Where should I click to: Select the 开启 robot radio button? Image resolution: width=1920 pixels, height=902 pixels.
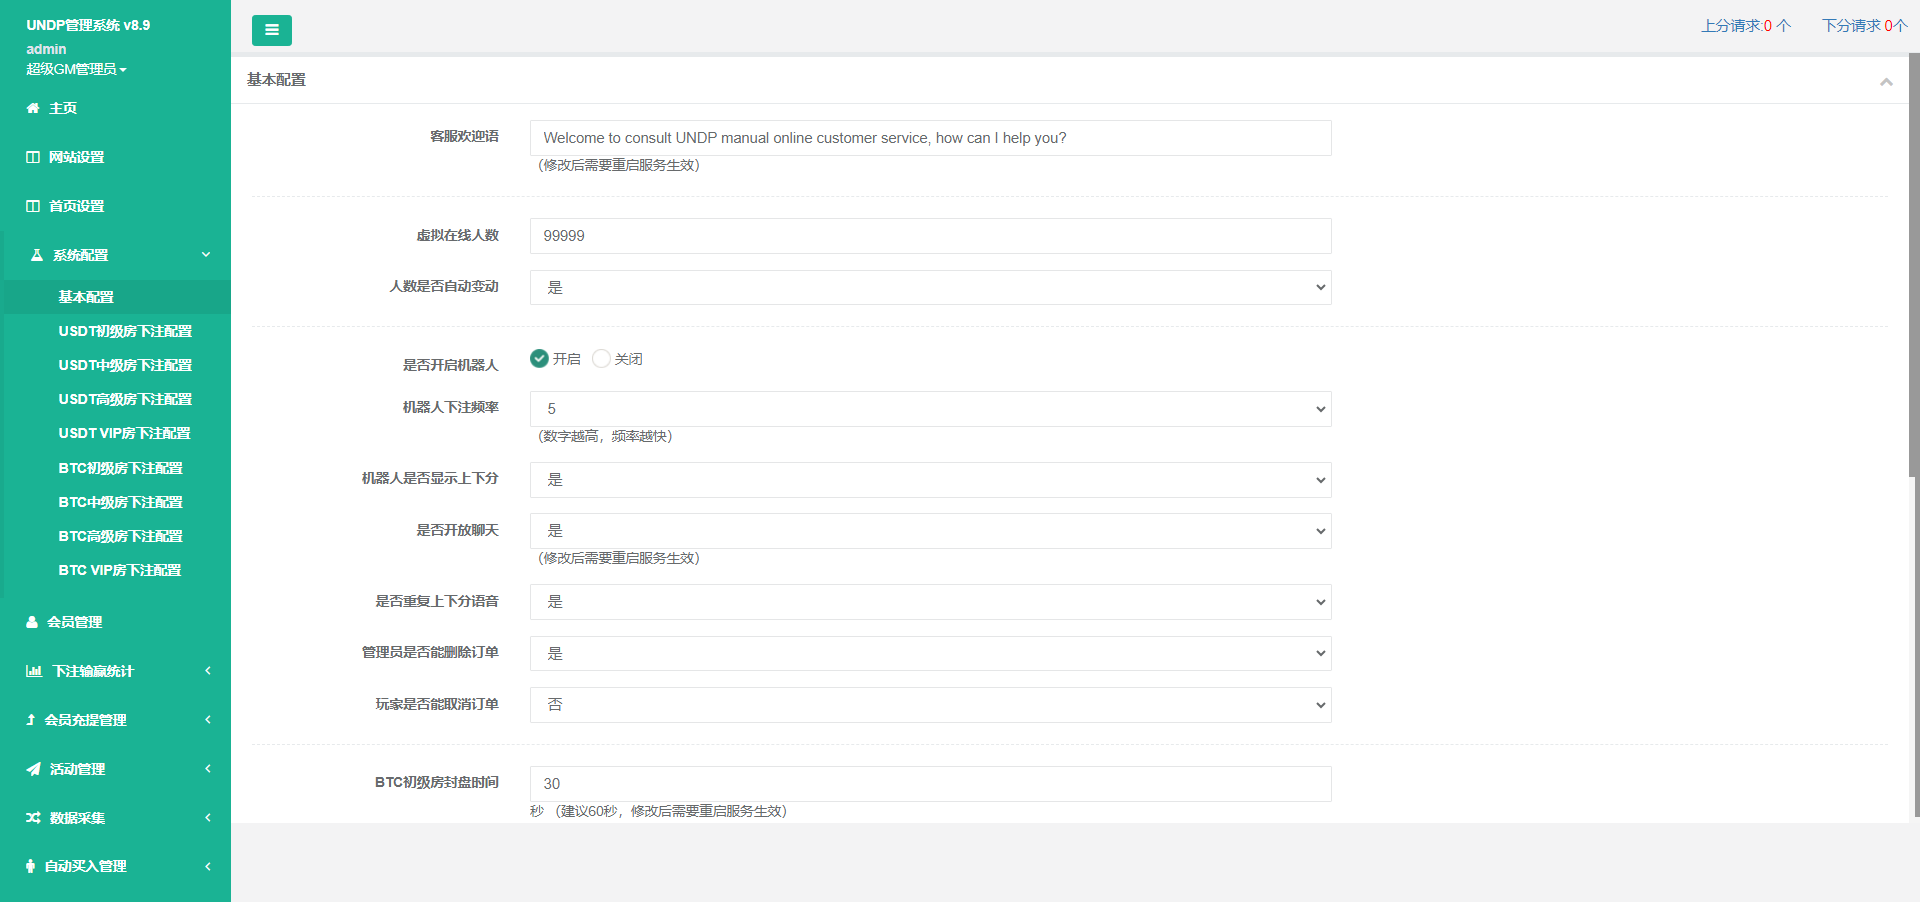pos(540,358)
